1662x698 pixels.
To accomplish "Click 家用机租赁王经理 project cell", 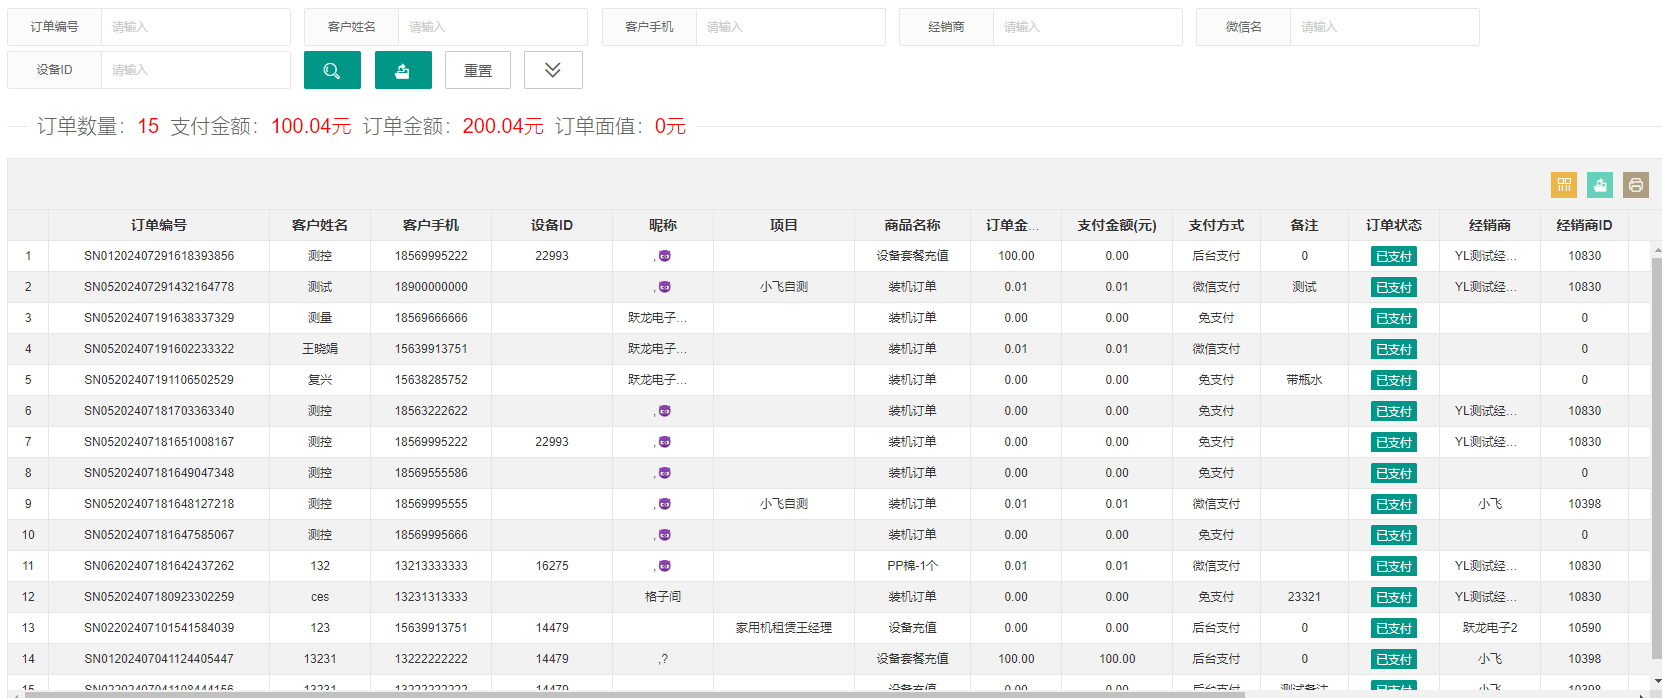I will 784,628.
